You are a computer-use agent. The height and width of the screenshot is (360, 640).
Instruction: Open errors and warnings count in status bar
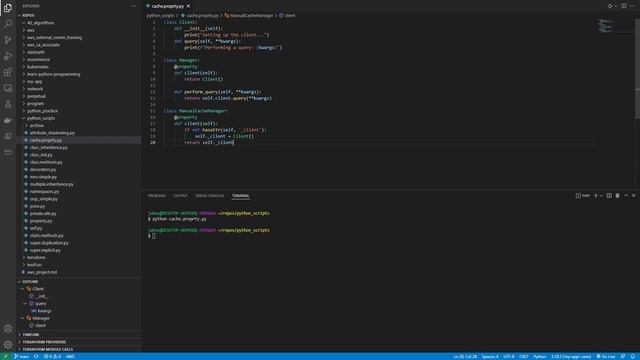pos(52,357)
